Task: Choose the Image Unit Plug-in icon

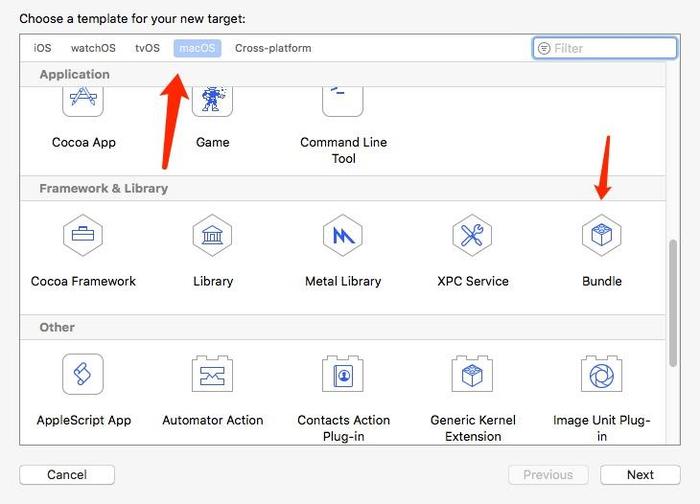Action: click(602, 374)
